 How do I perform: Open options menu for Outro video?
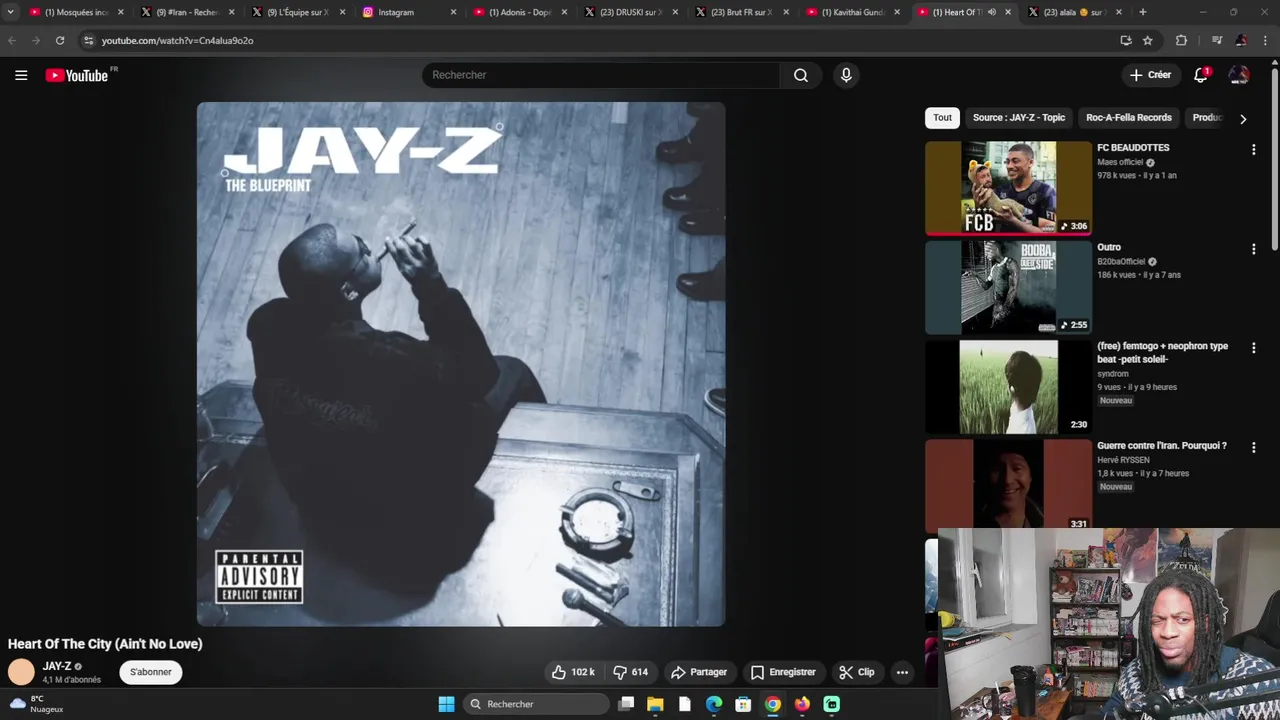coord(1253,249)
